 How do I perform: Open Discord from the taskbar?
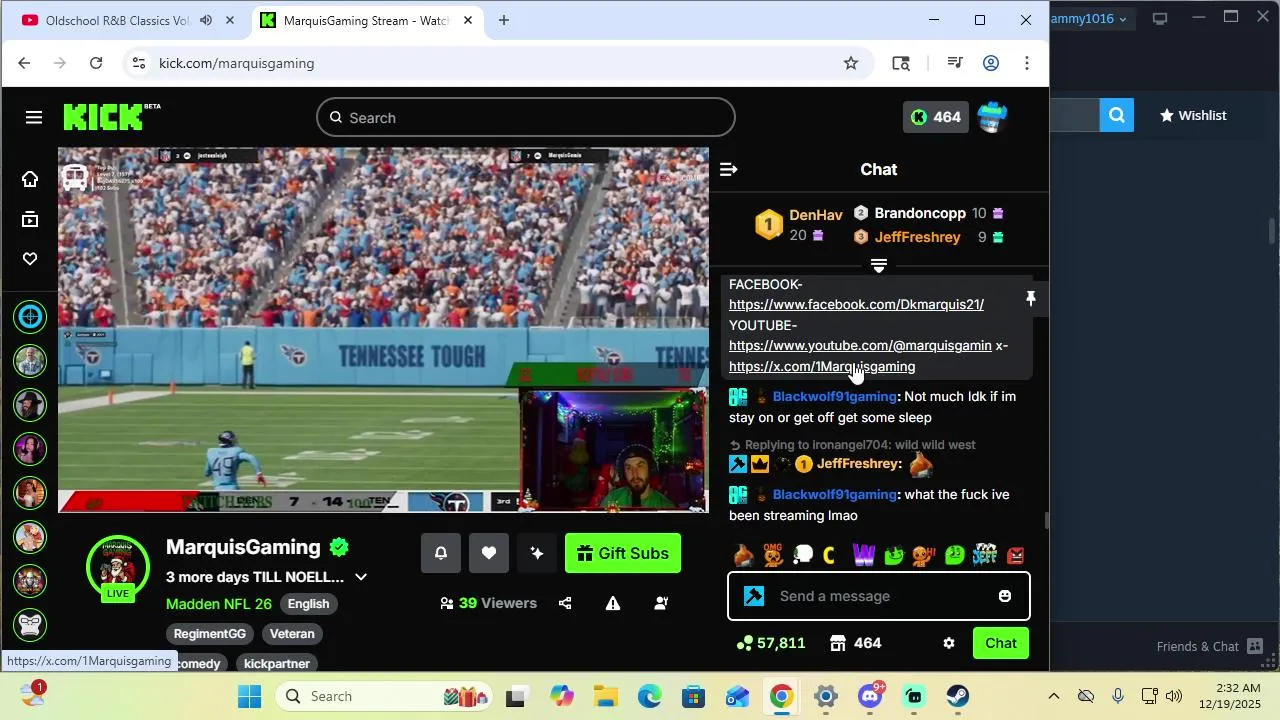pos(870,697)
